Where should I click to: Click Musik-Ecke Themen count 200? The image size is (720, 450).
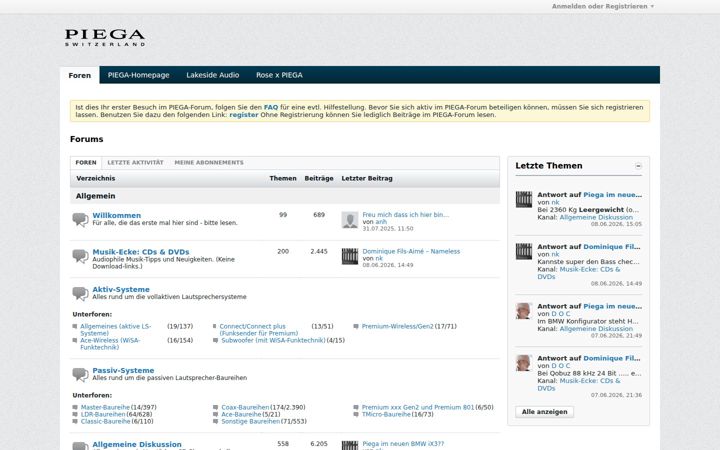(283, 251)
